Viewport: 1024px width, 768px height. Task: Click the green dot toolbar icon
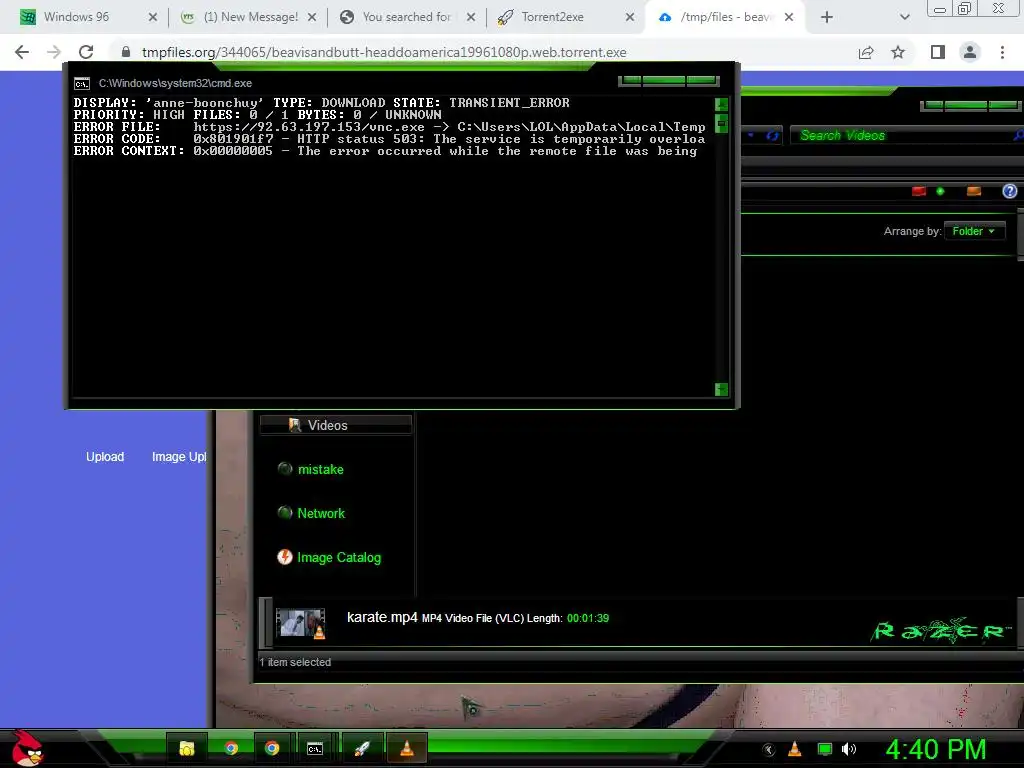tap(940, 191)
